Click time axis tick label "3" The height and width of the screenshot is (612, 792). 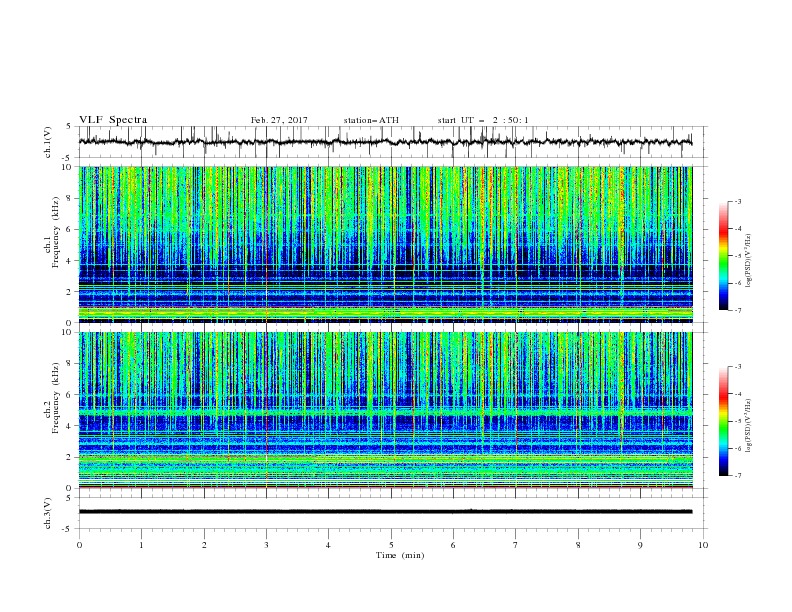(x=266, y=545)
